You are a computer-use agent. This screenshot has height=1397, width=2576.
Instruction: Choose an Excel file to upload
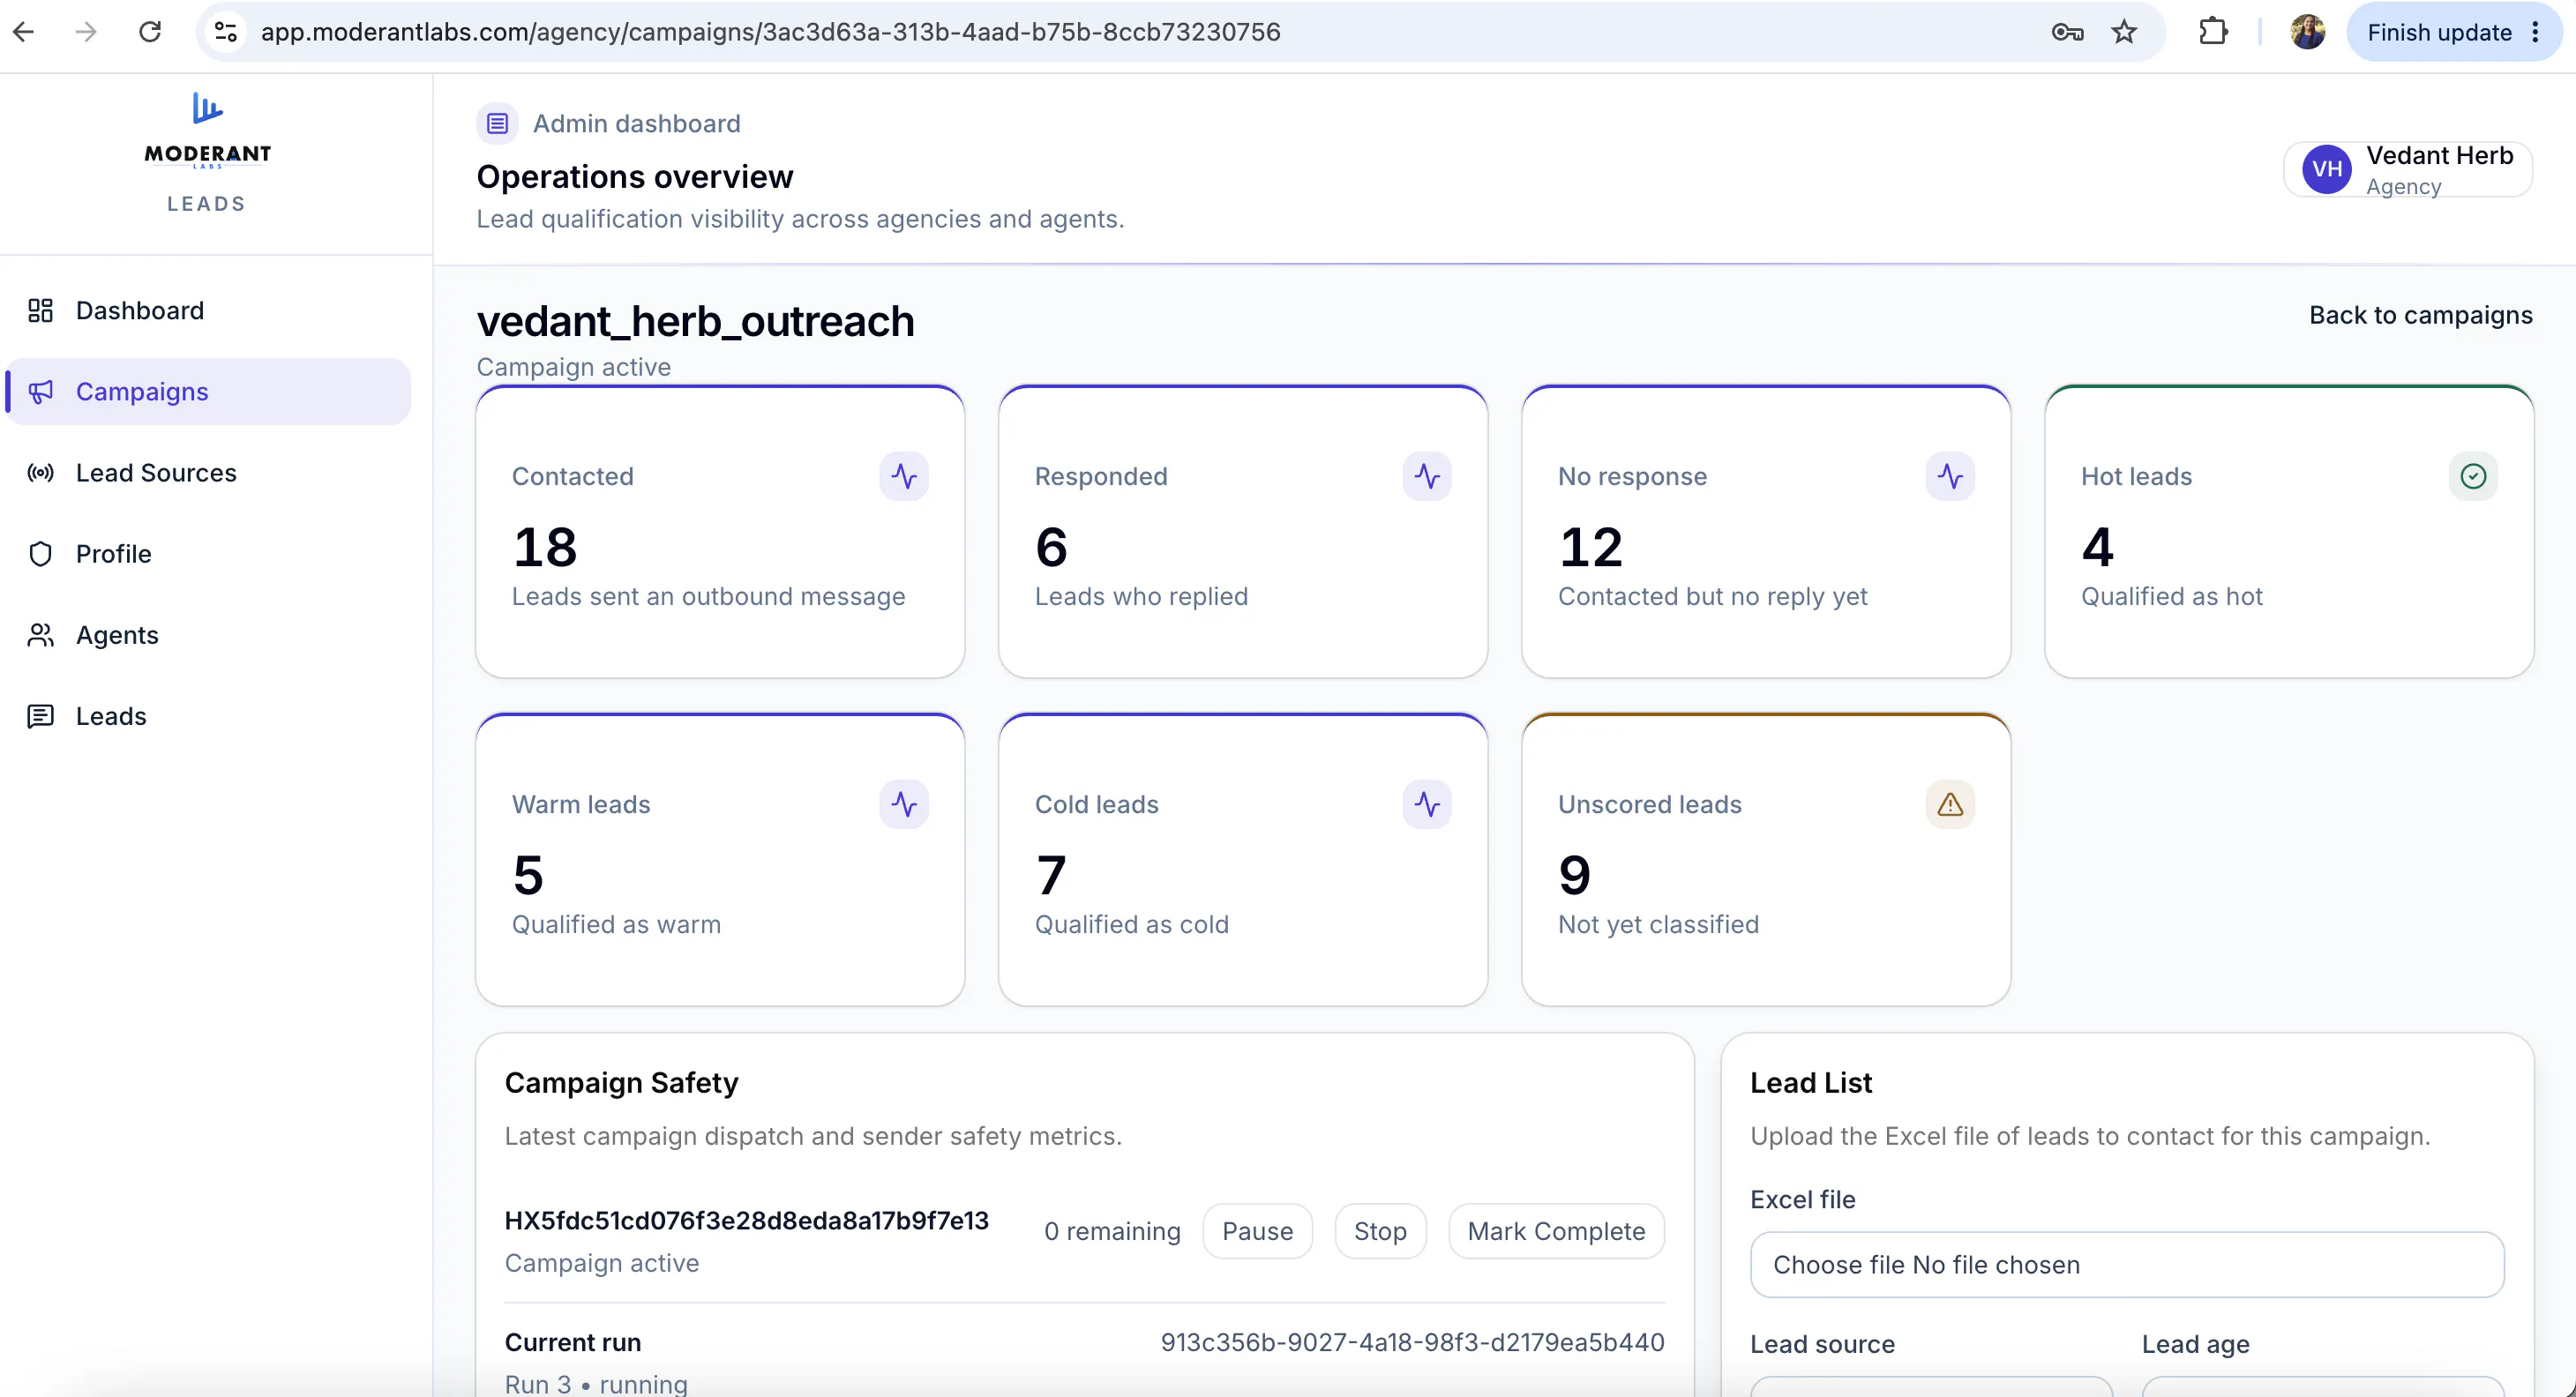pyautogui.click(x=2127, y=1265)
